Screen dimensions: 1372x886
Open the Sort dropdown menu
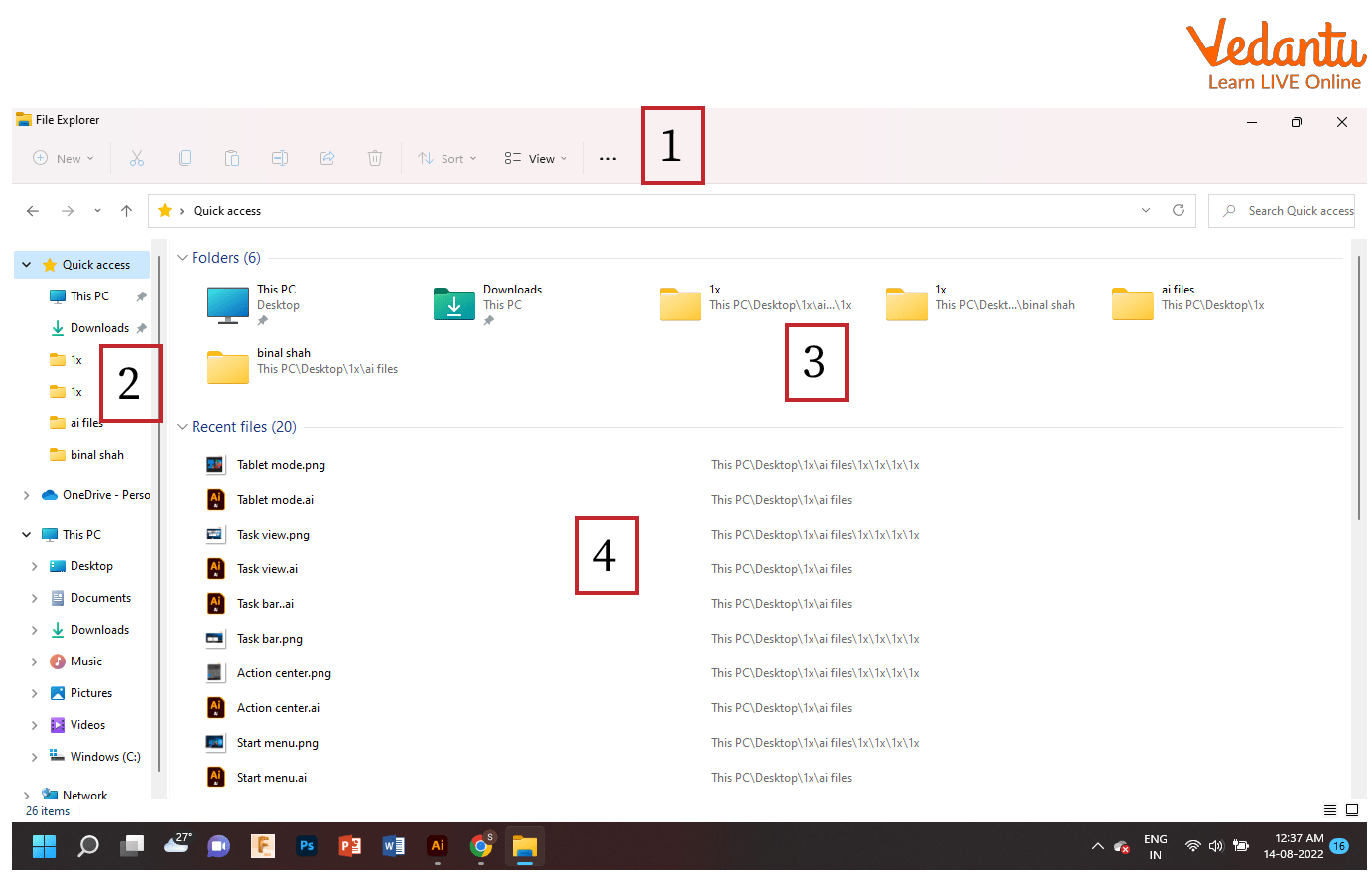[x=447, y=158]
